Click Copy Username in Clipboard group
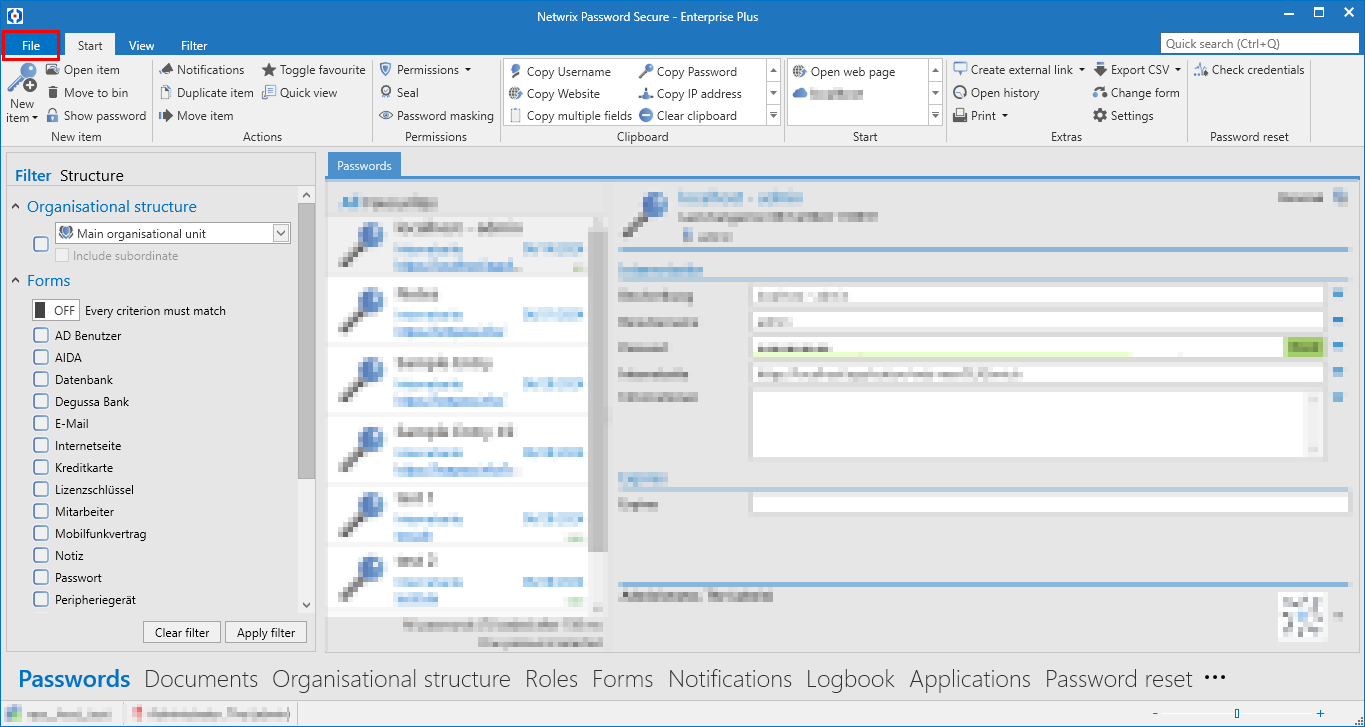Image resolution: width=1365 pixels, height=727 pixels. [560, 72]
